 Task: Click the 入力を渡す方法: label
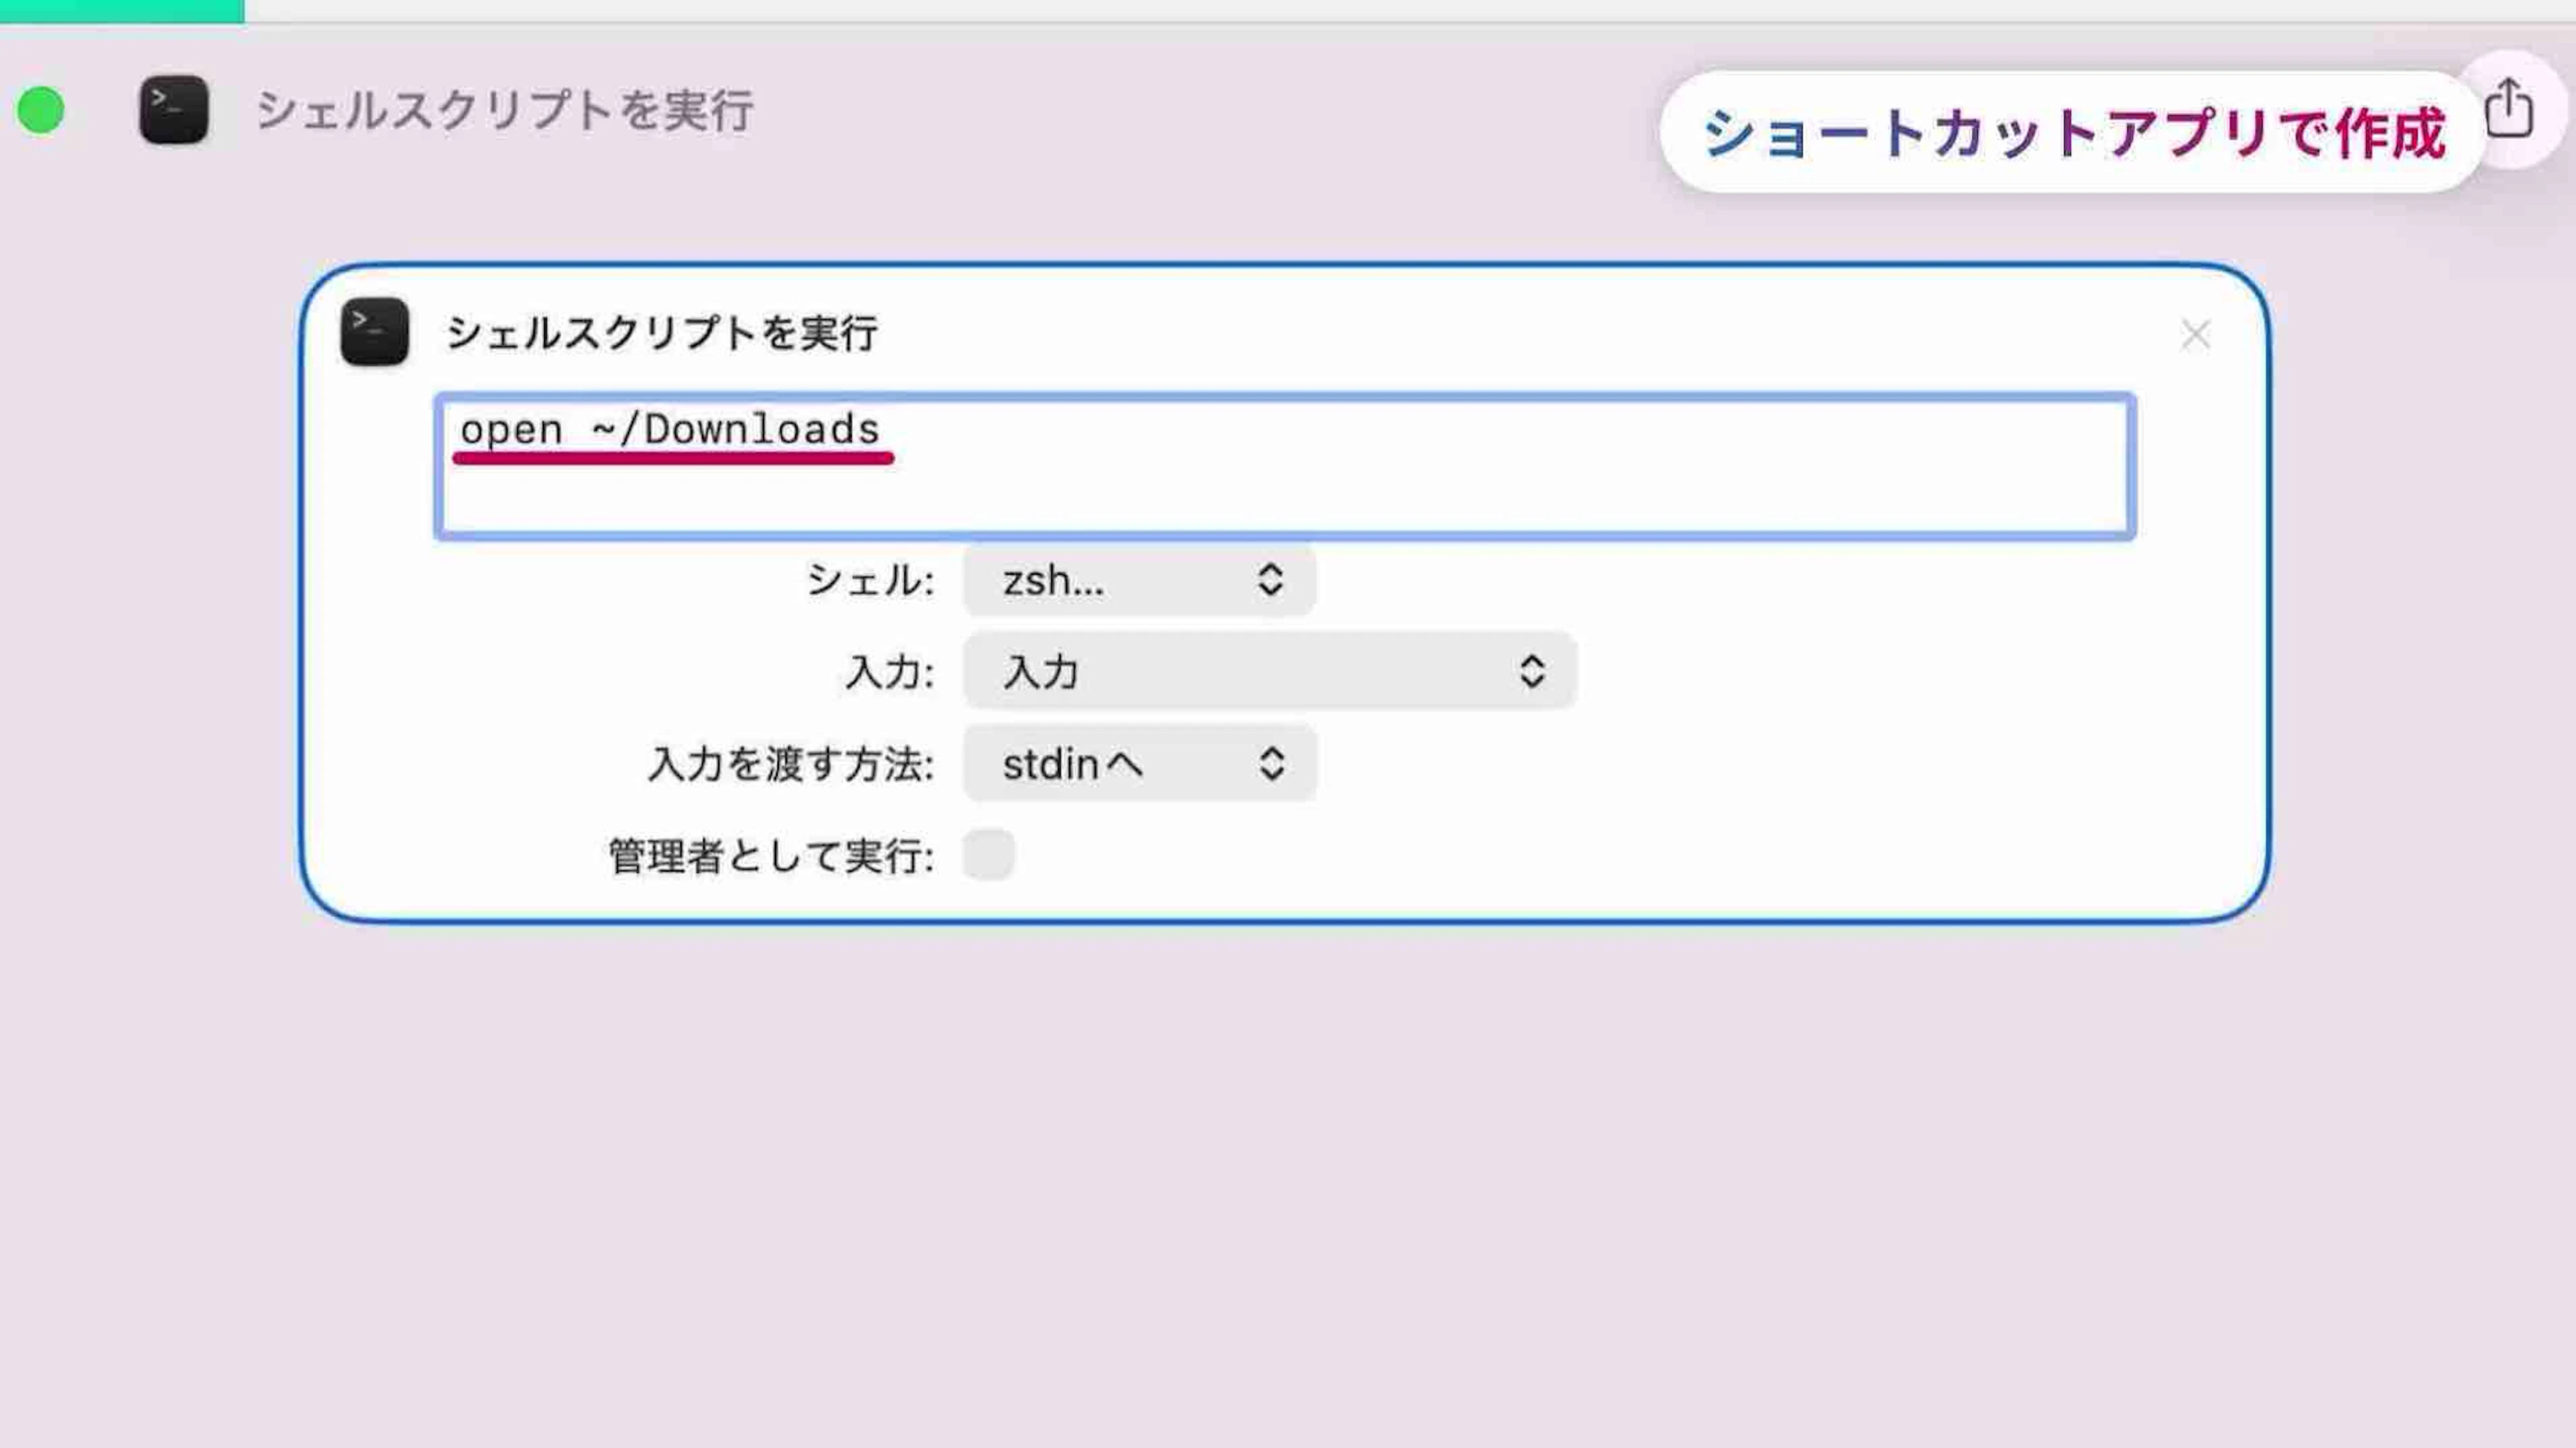pyautogui.click(x=790, y=764)
